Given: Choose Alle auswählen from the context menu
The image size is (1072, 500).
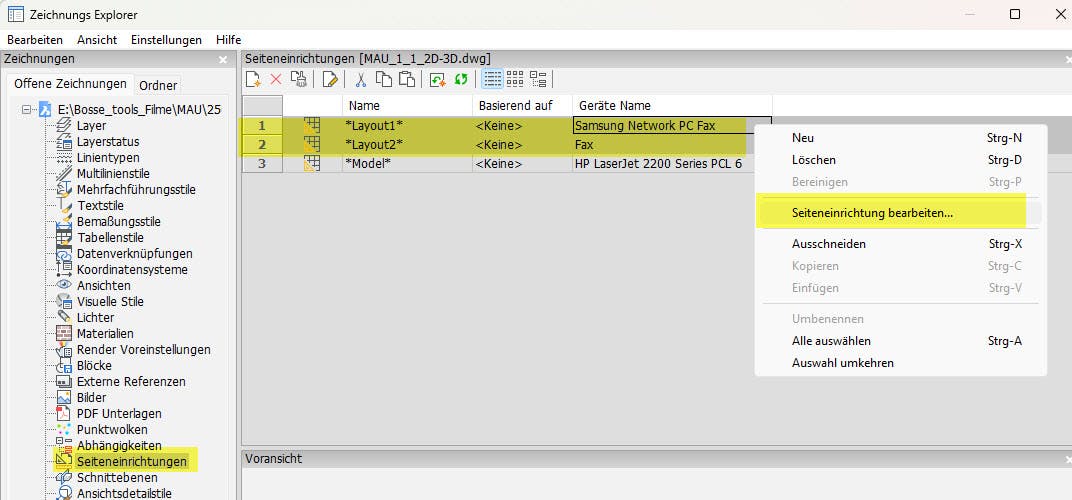Looking at the screenshot, I should 900,341.
